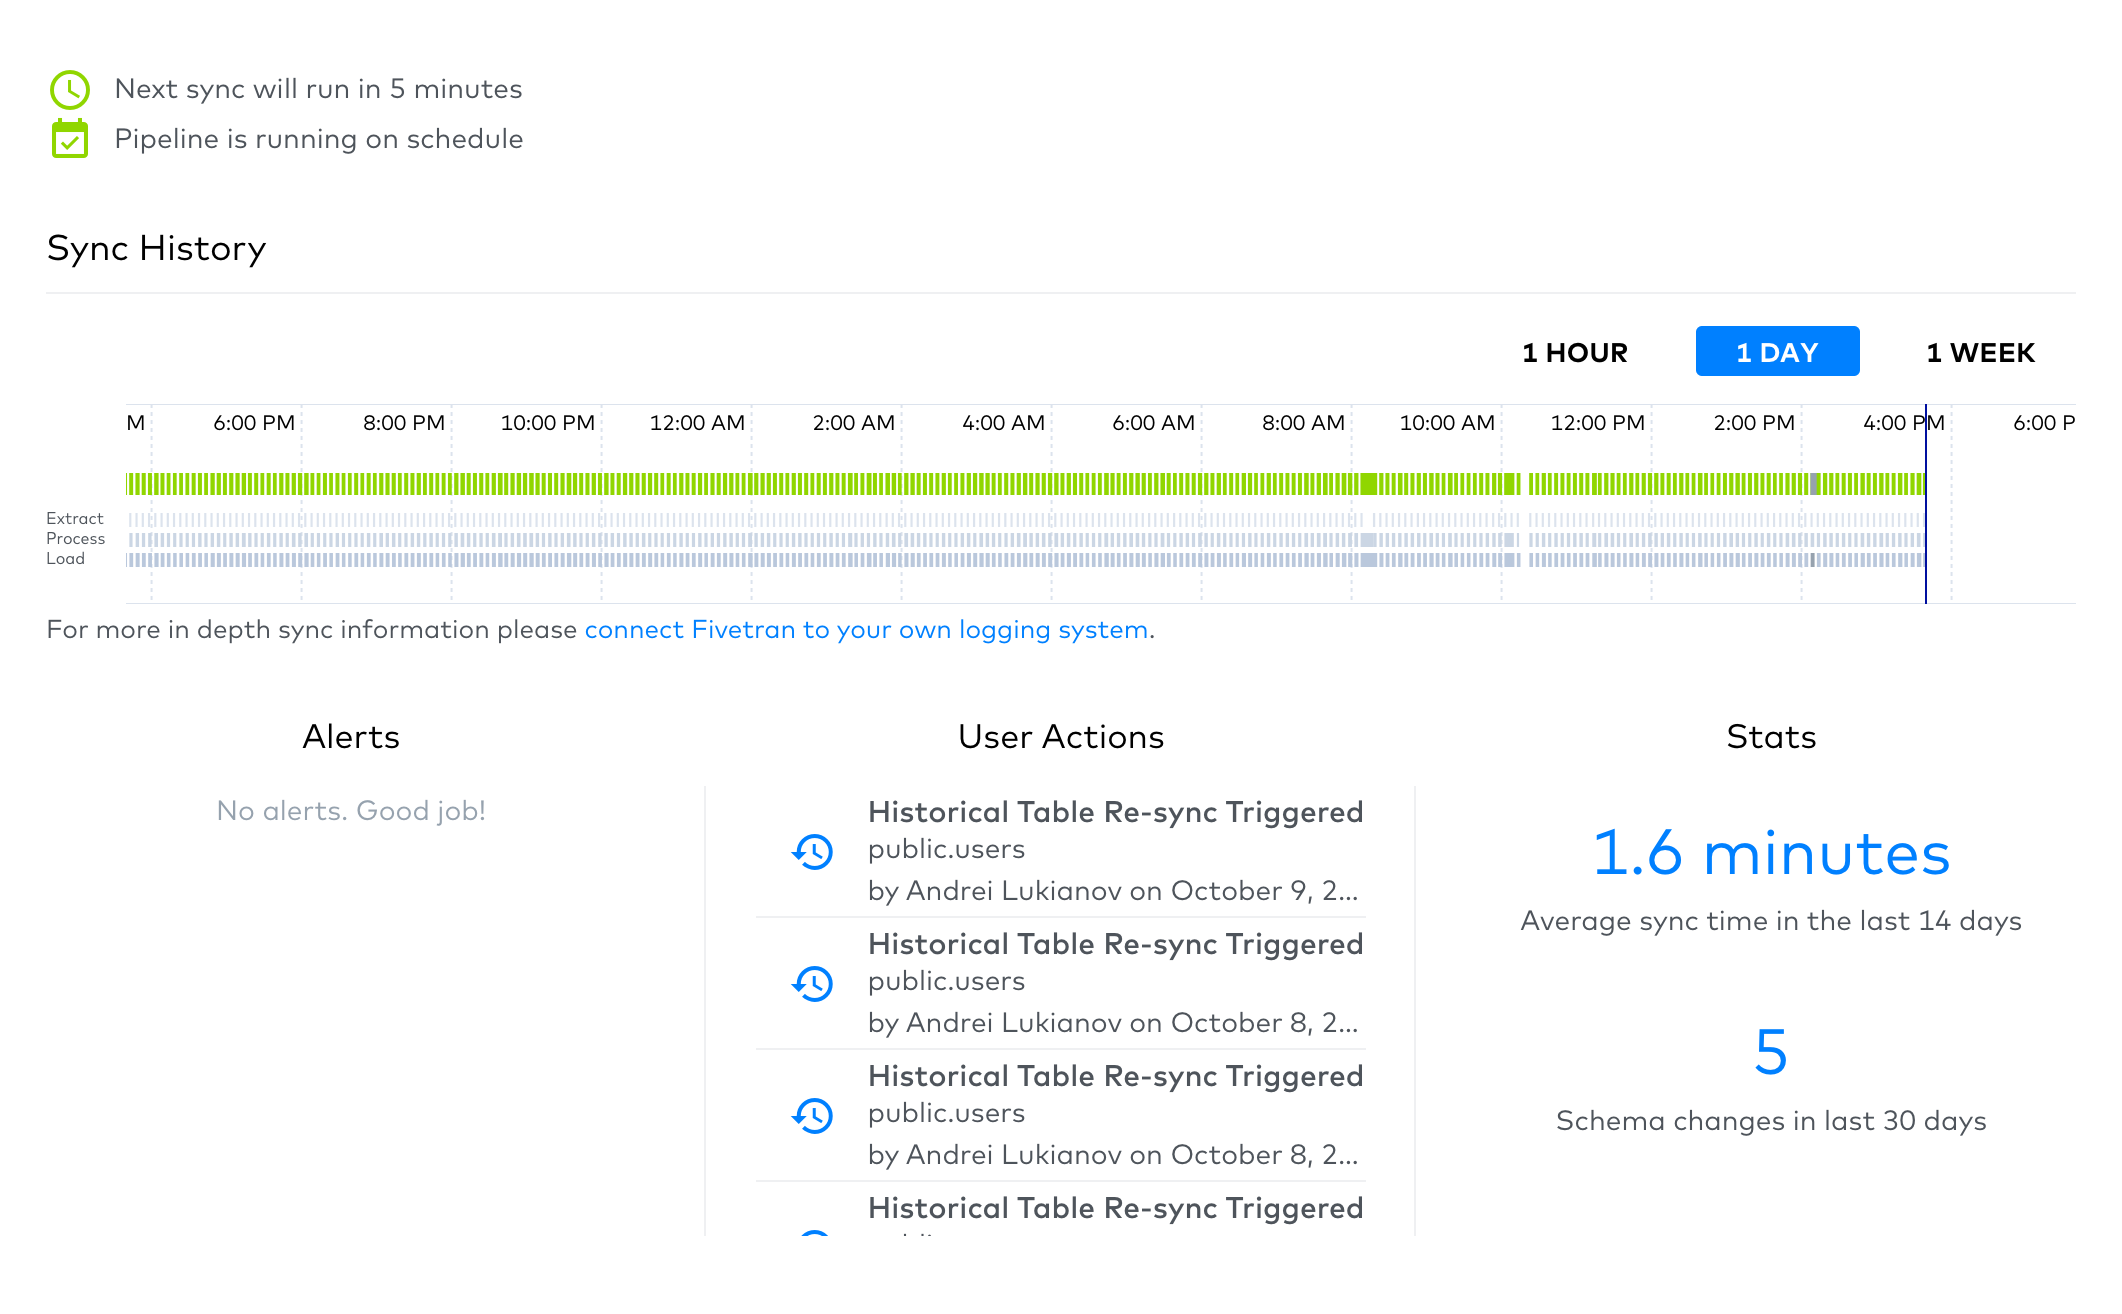This screenshot has height=1314, width=2122.
Task: Click the Stats column heading
Action: [x=1771, y=737]
